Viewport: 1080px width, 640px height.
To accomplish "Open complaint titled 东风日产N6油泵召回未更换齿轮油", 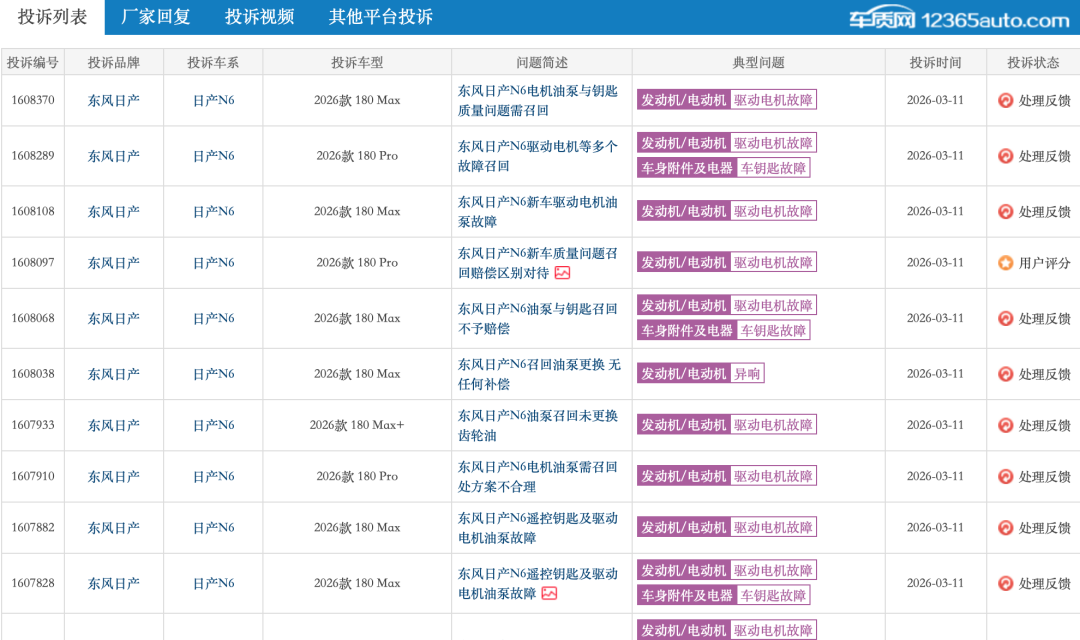I will 537,425.
